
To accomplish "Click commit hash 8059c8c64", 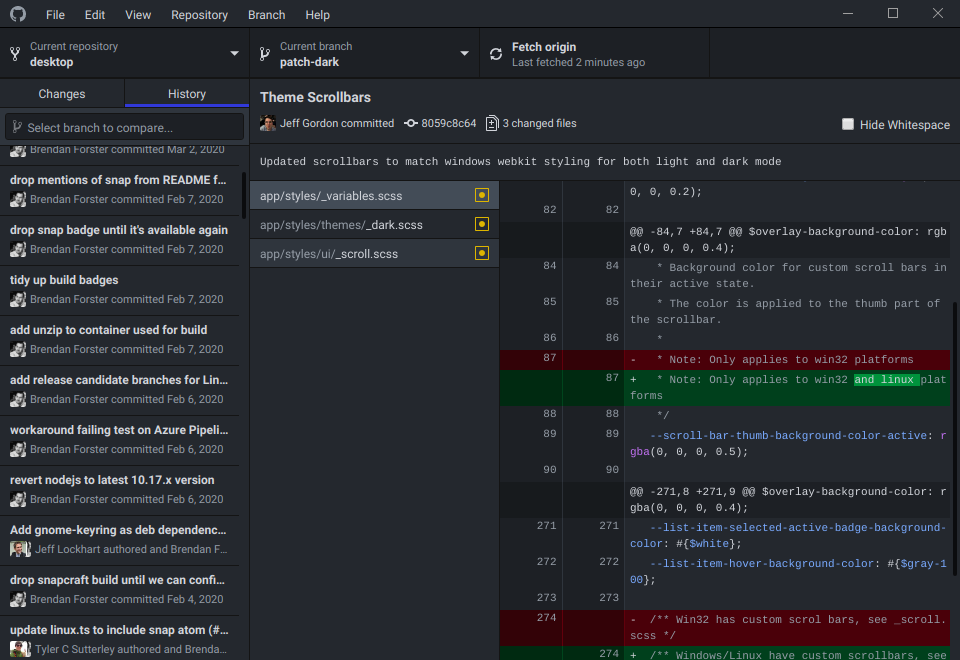I will [x=448, y=123].
